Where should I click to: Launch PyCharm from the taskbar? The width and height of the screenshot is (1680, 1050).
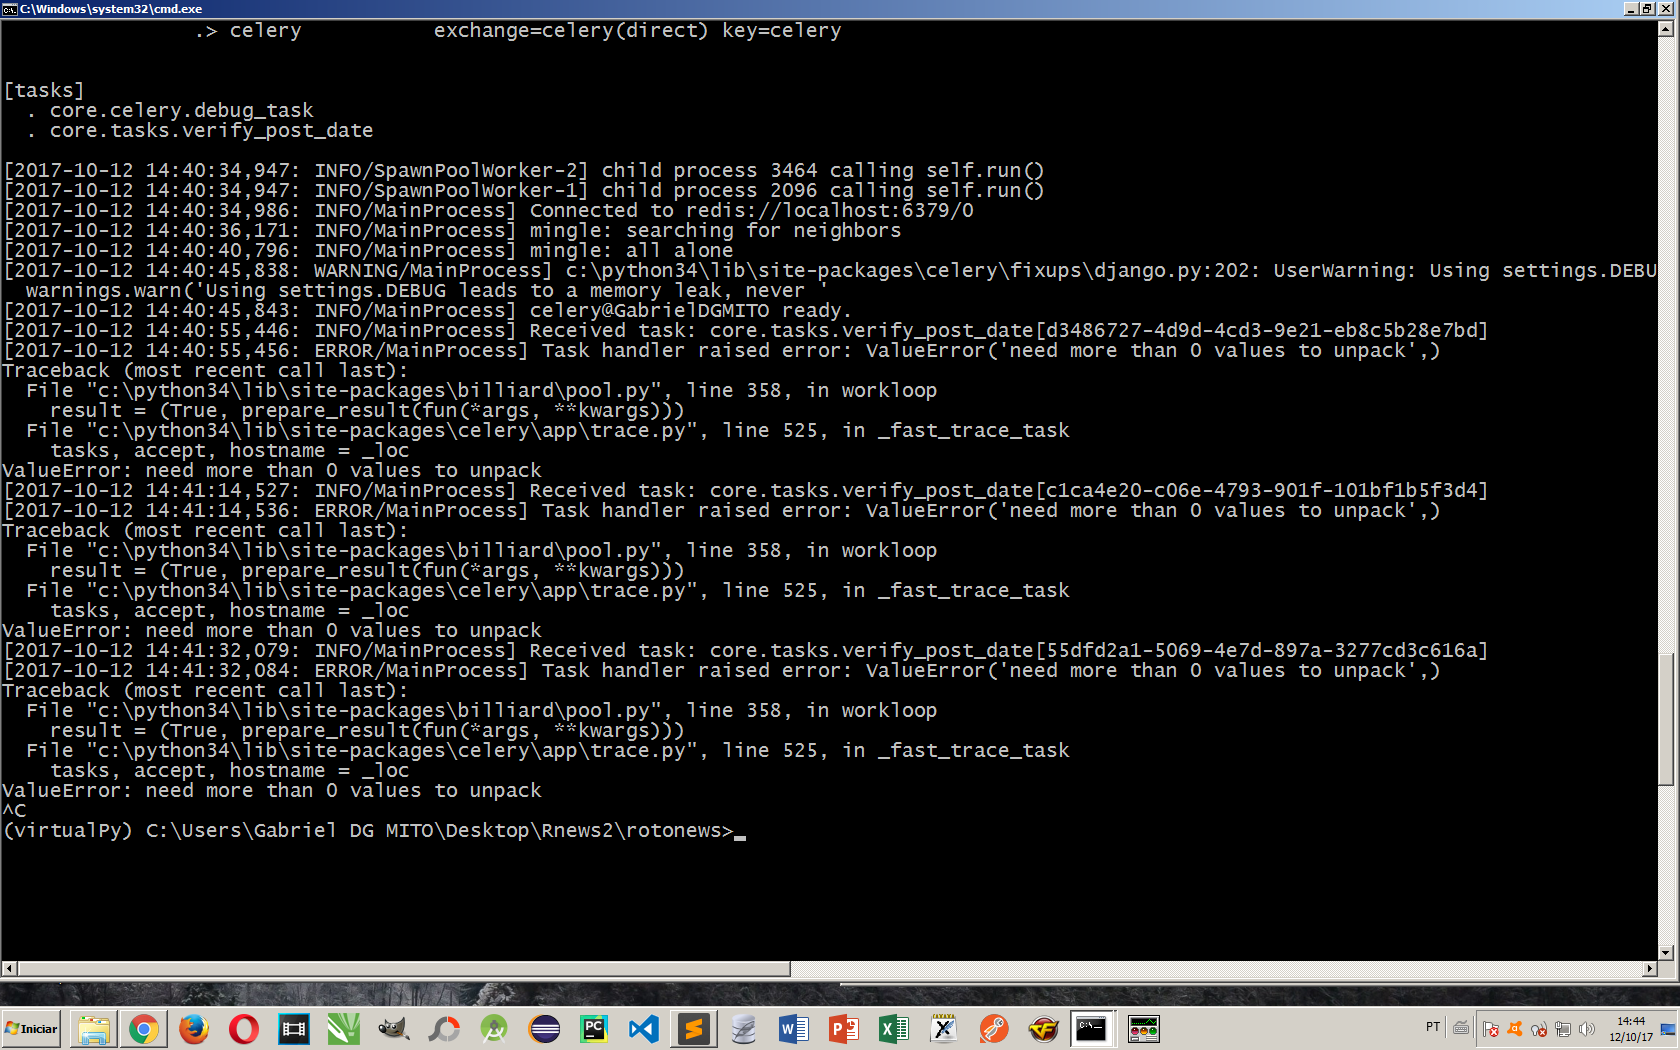[594, 1029]
